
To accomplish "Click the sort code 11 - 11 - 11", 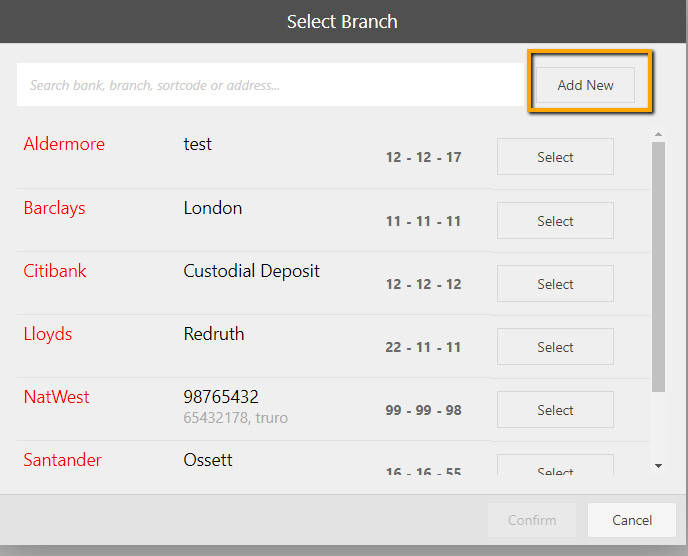I will [x=423, y=221].
